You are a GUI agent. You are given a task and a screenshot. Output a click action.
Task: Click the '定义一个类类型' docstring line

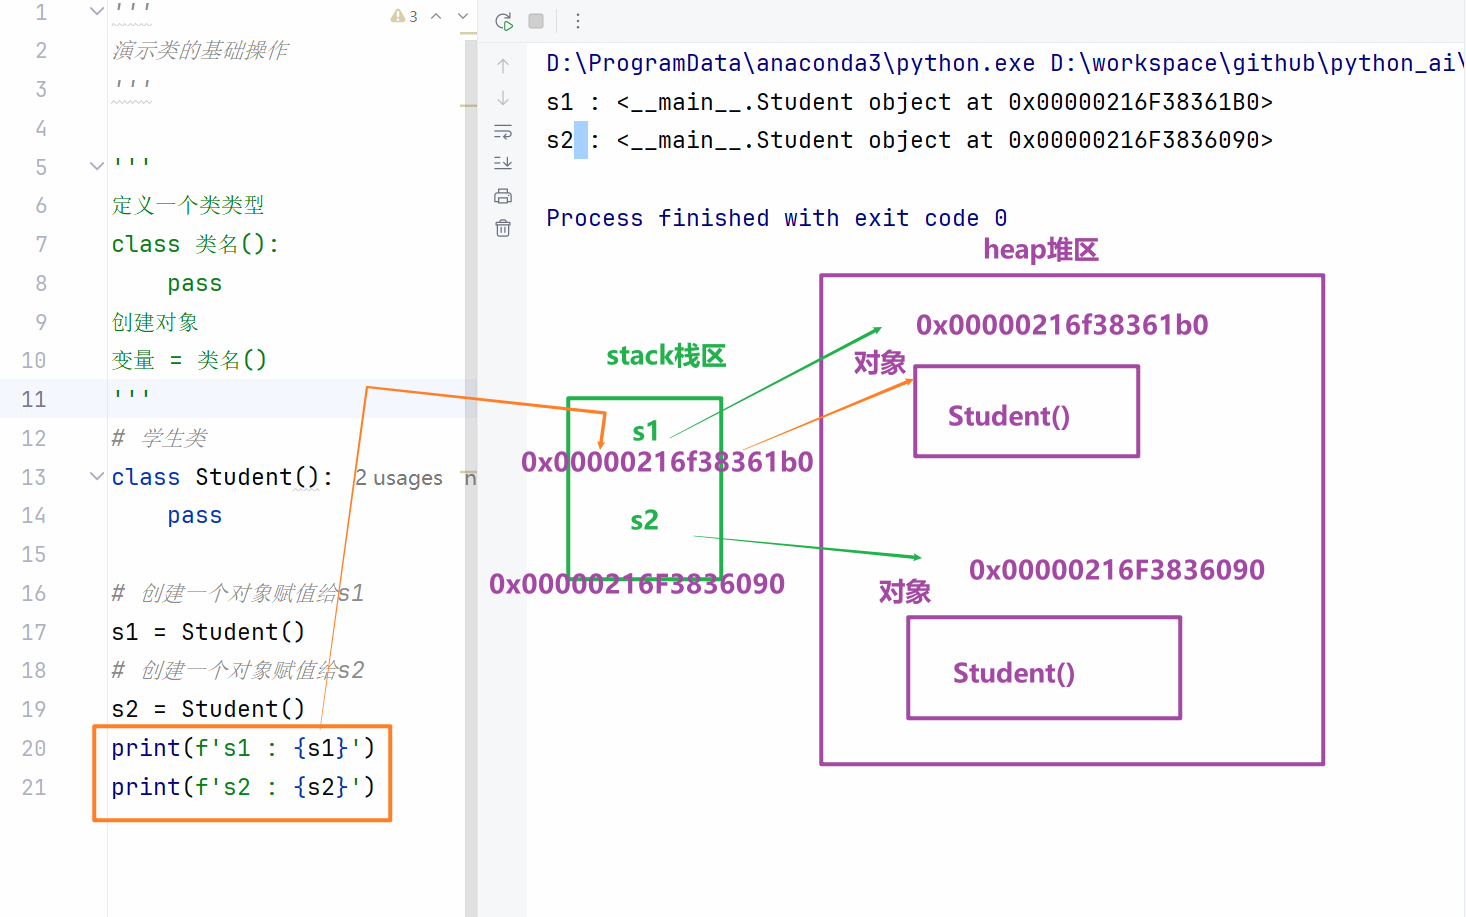188,205
